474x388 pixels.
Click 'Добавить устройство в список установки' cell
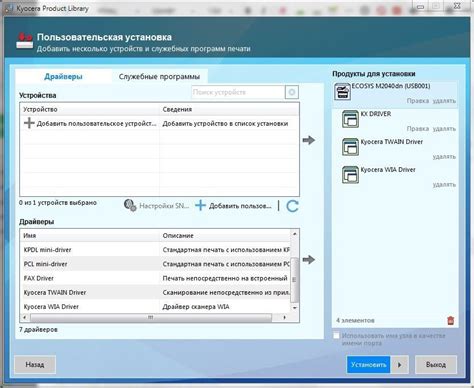click(x=225, y=124)
